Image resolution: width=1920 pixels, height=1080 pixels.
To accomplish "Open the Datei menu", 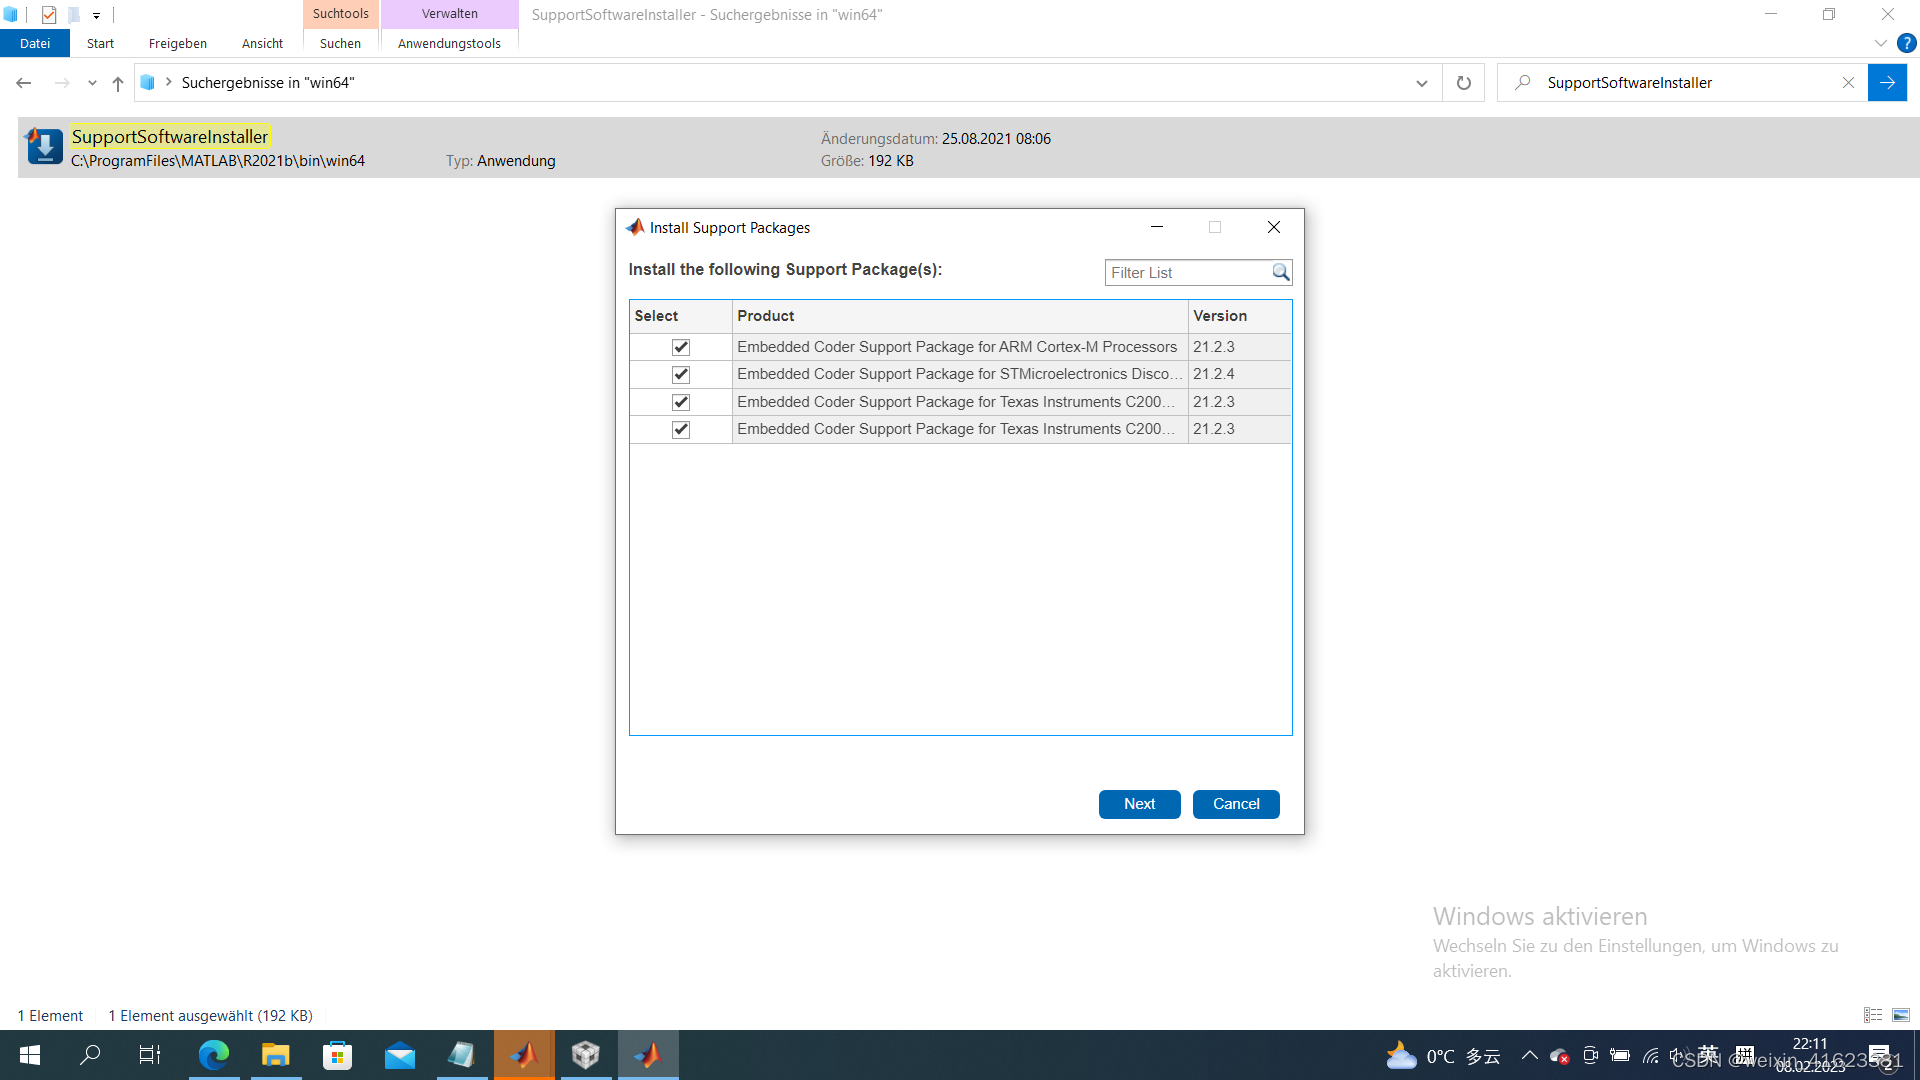I will point(35,43).
